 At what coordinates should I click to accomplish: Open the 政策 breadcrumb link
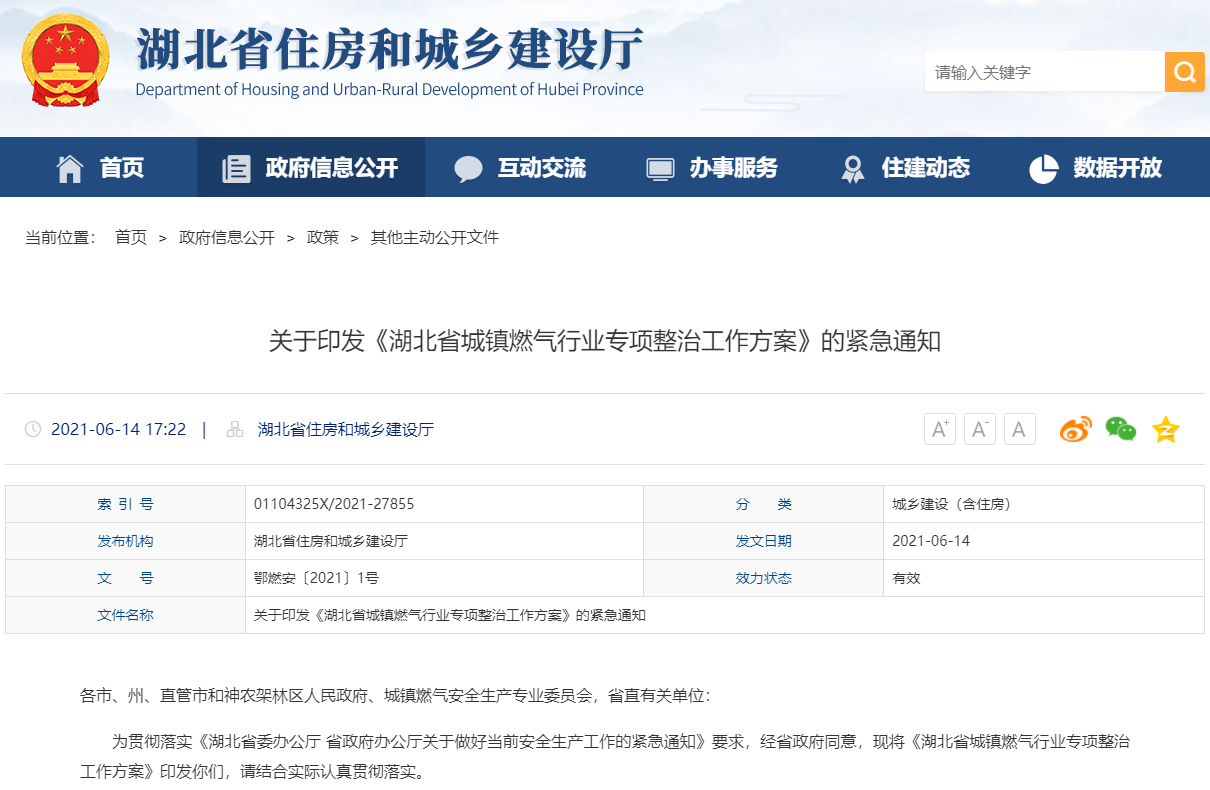(x=323, y=237)
